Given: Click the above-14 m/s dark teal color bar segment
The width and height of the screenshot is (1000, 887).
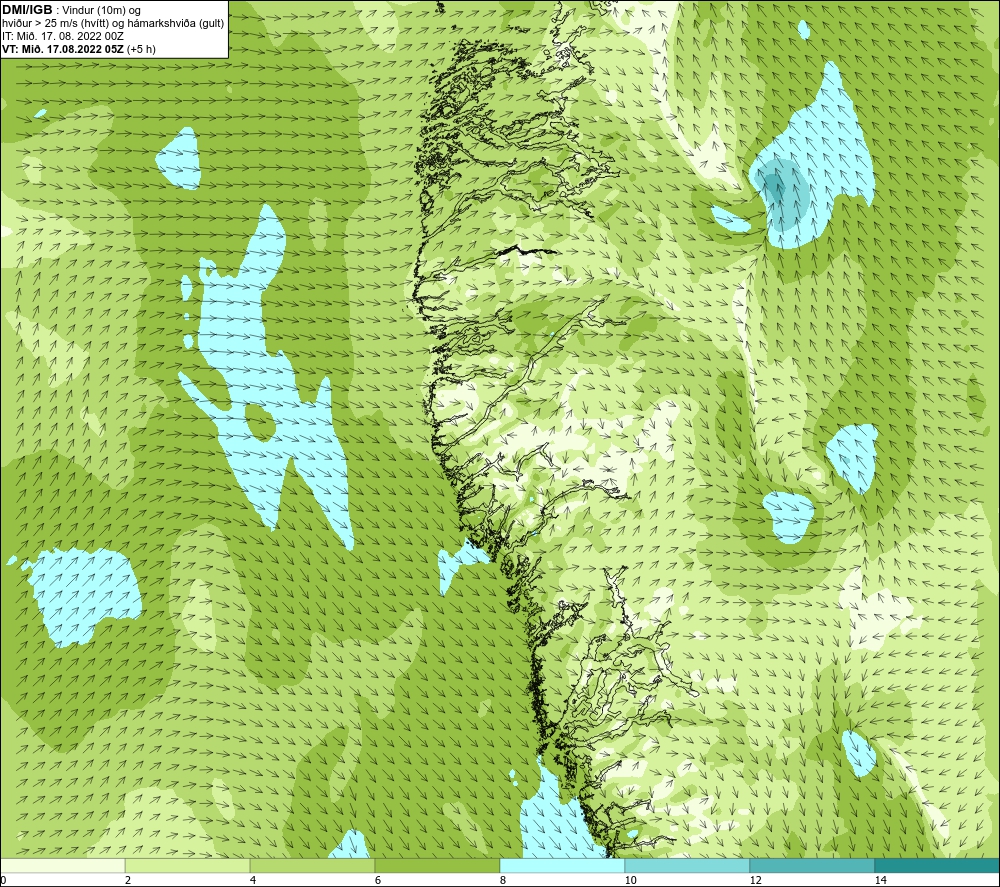Looking at the screenshot, I should point(938,865).
